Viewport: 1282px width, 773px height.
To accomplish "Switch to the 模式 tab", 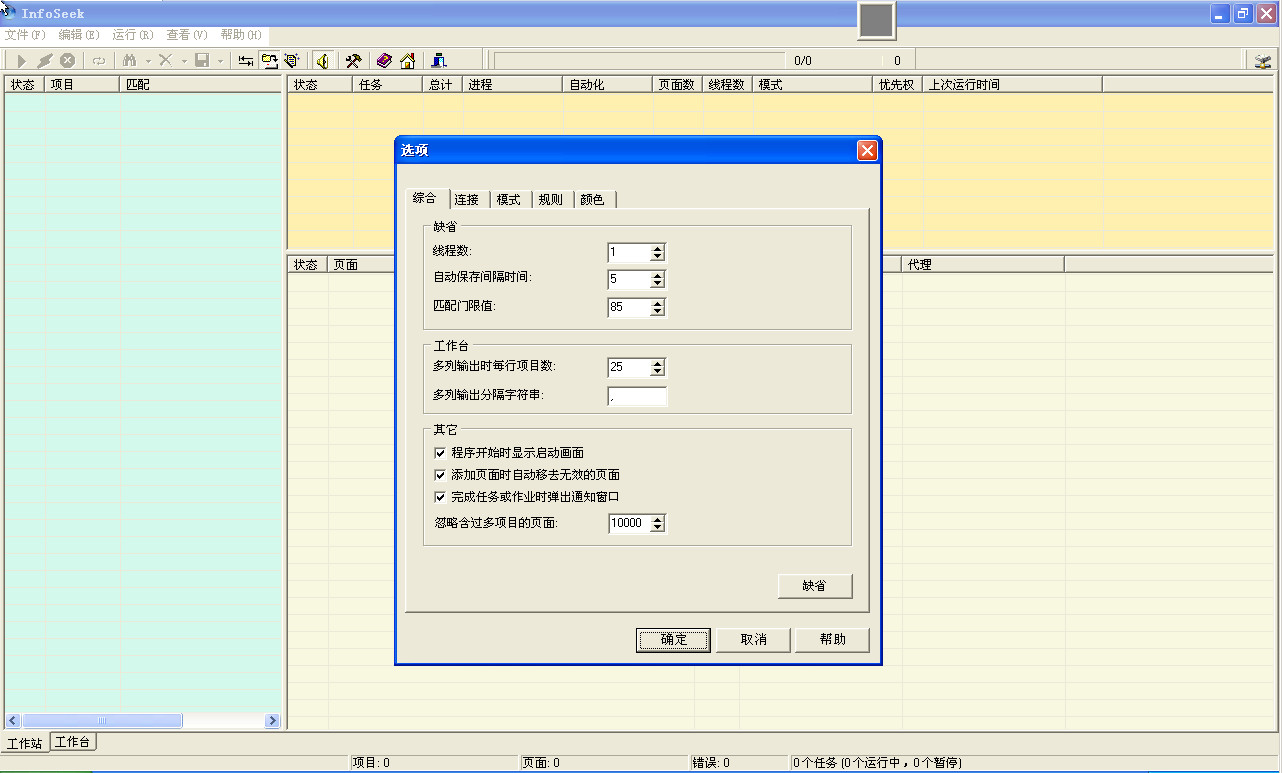I will tap(509, 200).
